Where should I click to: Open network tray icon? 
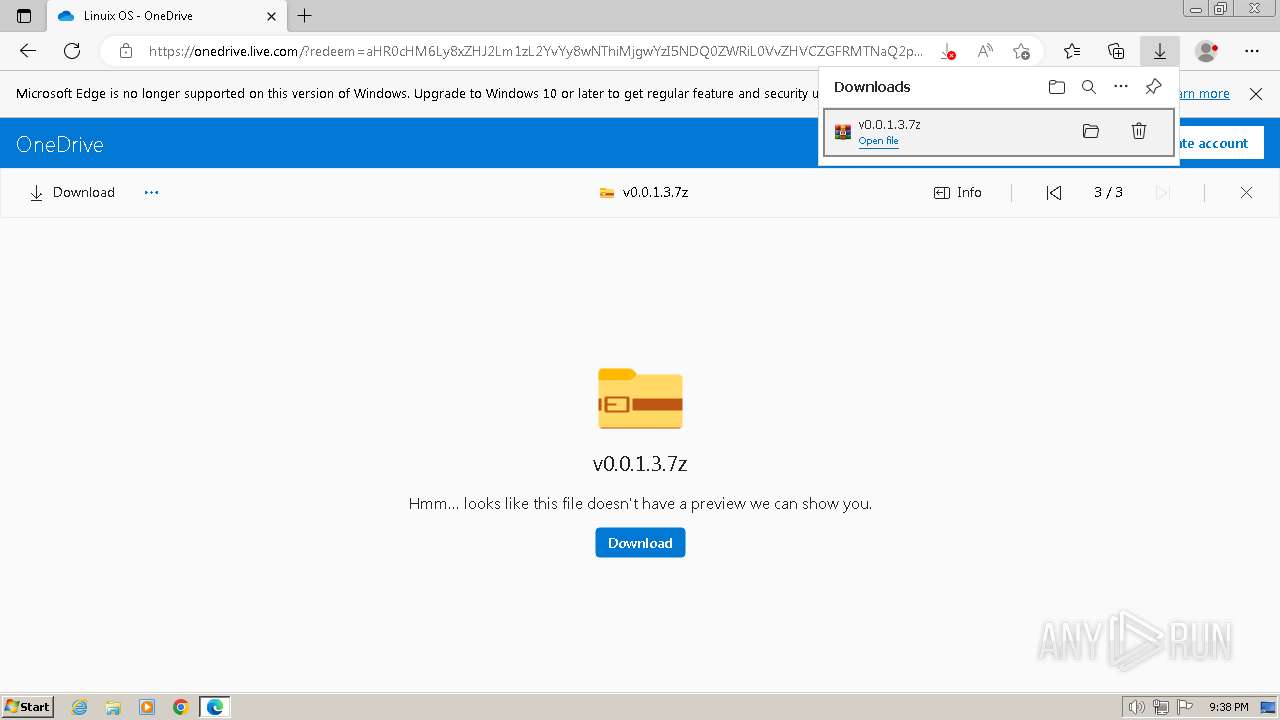click(x=1160, y=707)
